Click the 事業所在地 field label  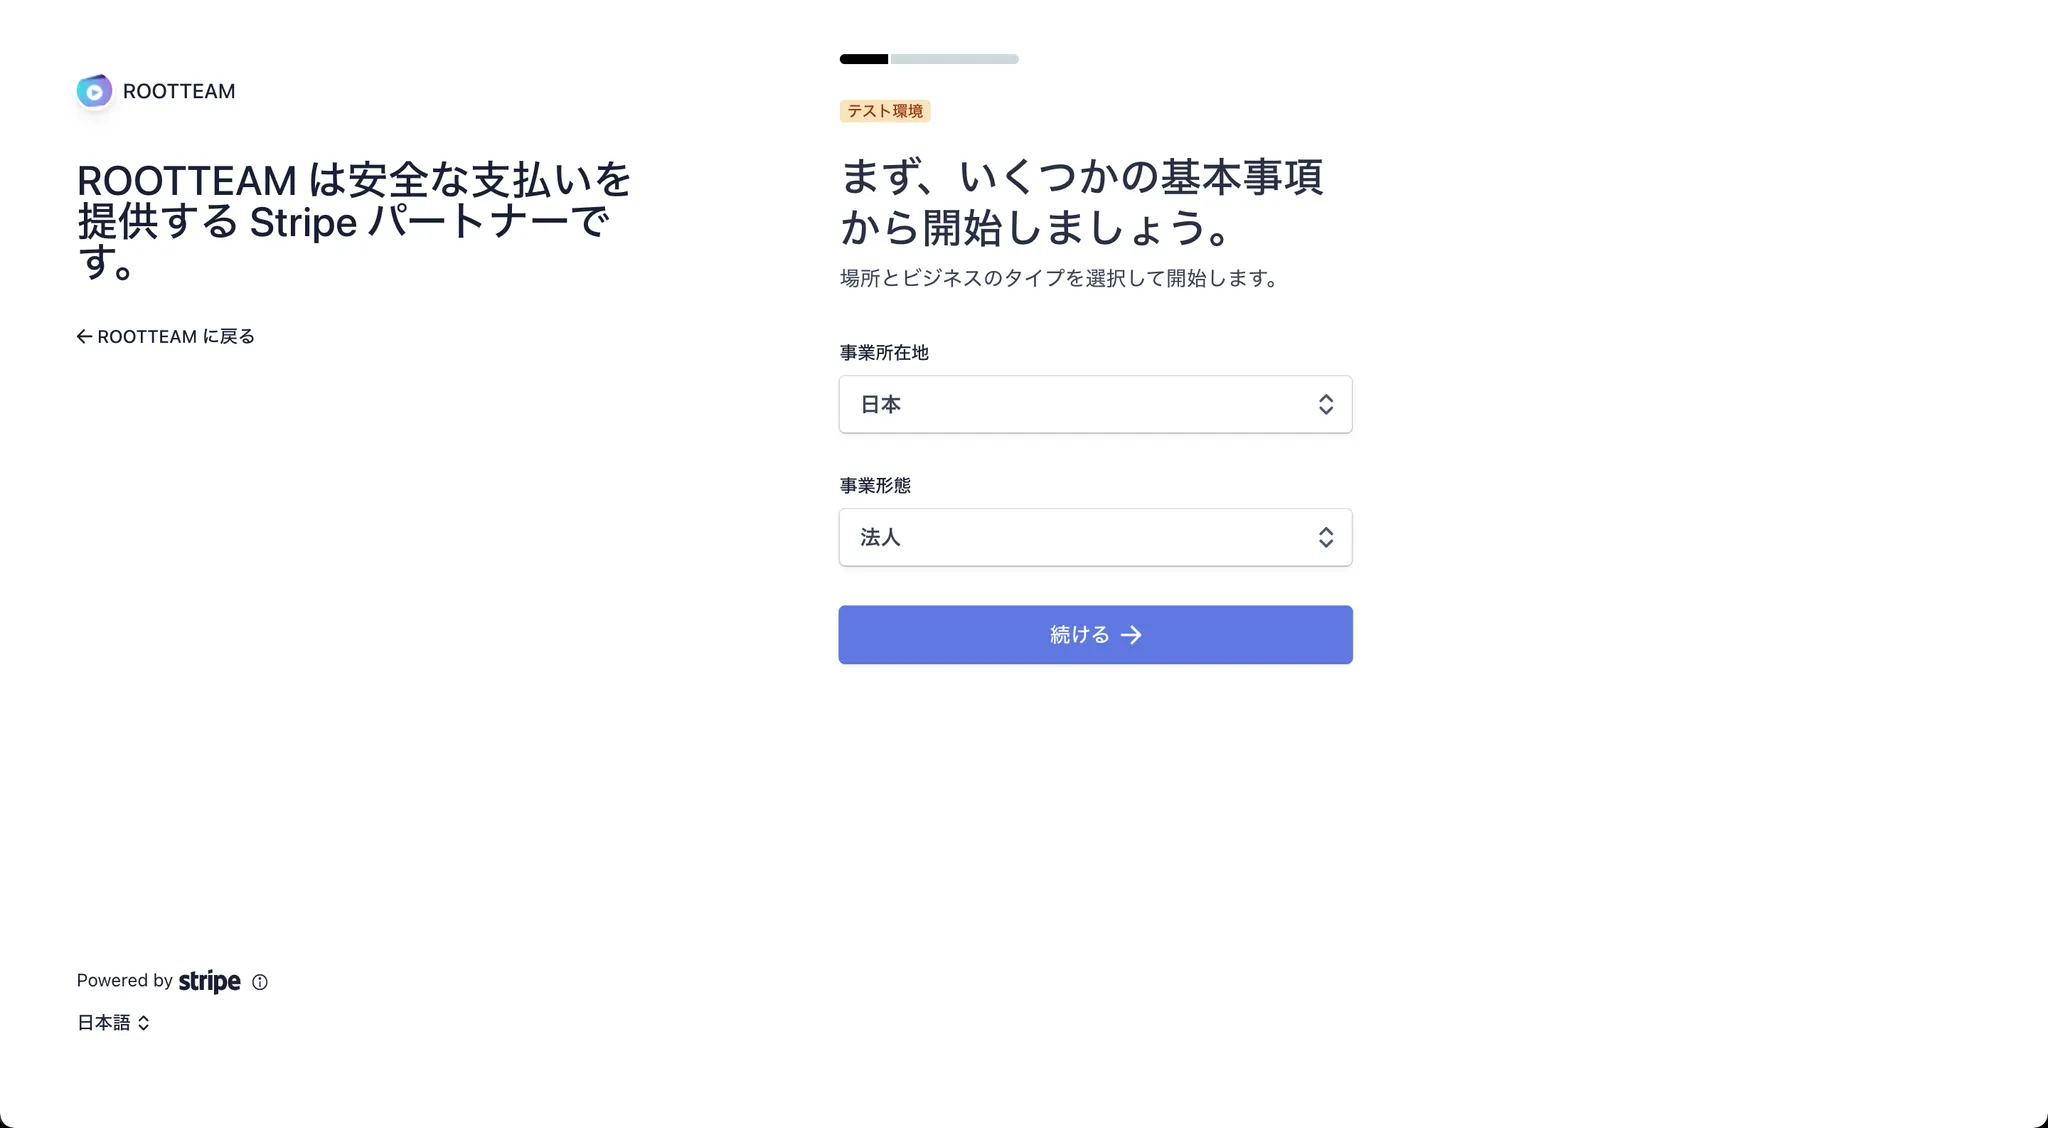884,353
